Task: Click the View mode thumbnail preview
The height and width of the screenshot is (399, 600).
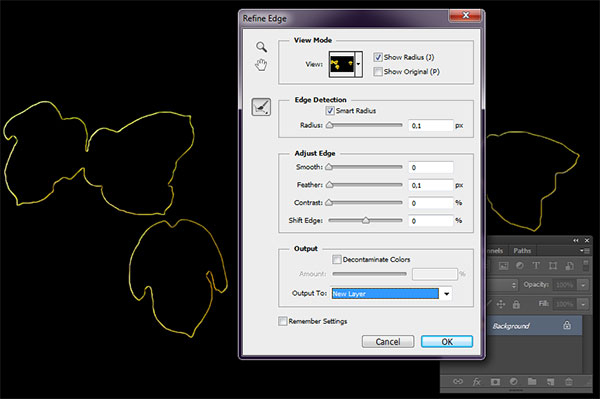Action: tap(341, 64)
